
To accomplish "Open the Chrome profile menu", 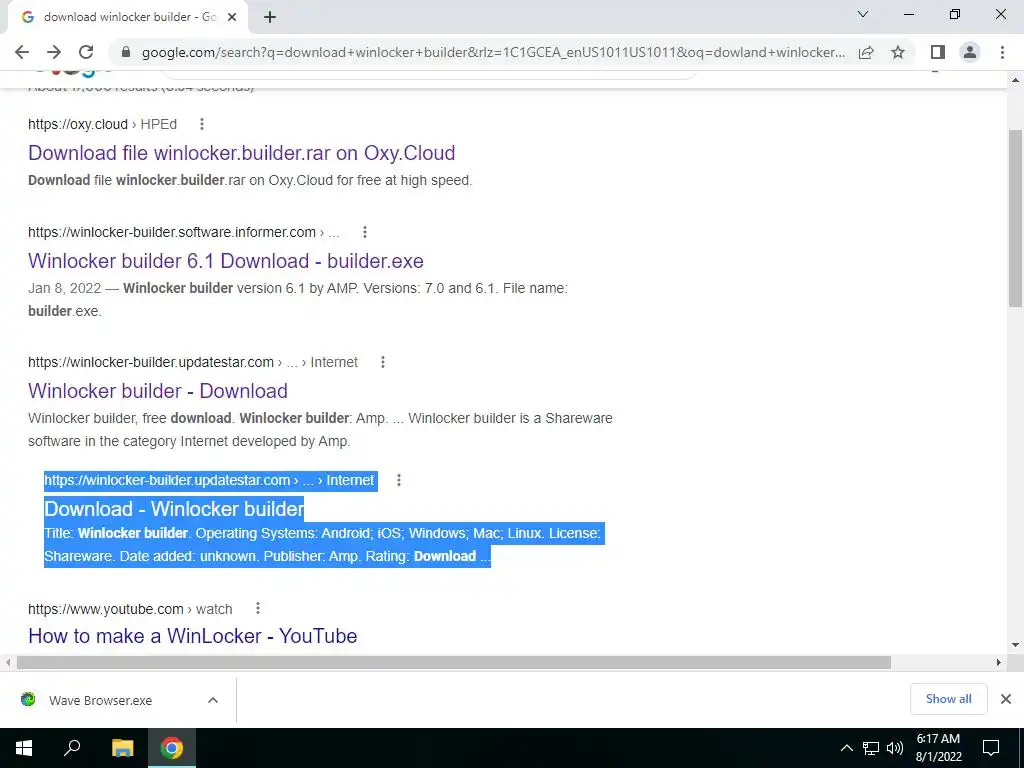I will (970, 52).
